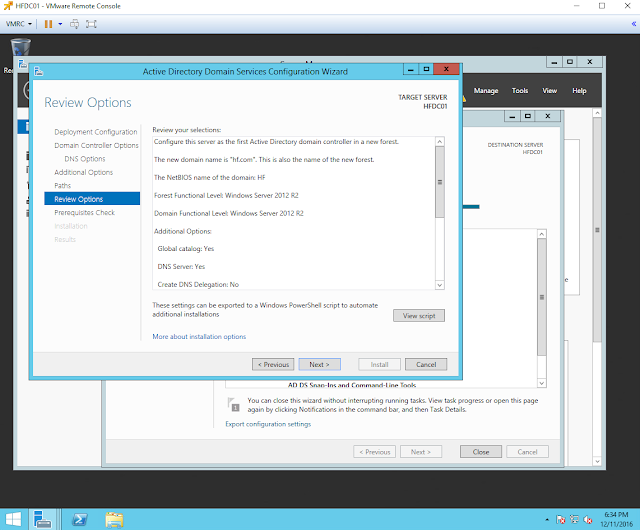Image resolution: width=640 pixels, height=530 pixels.
Task: Go to Additional Options step
Action: tap(83, 172)
